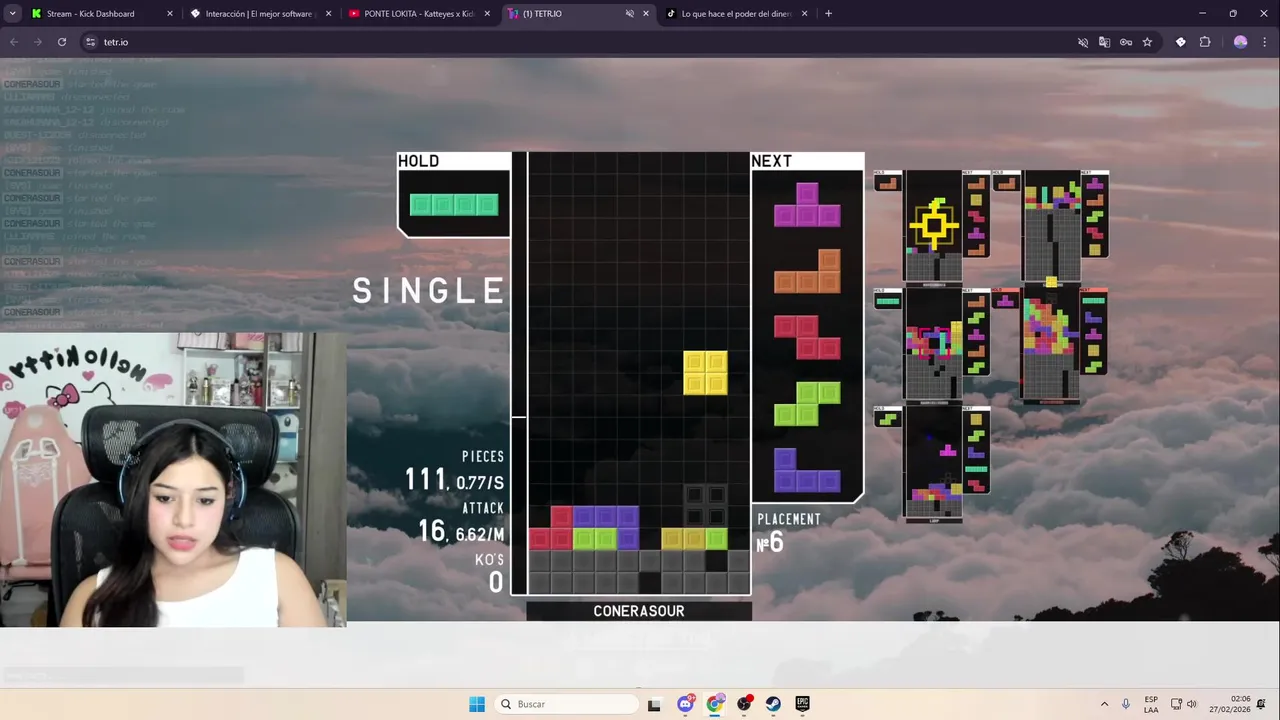Open the pinned tag-shaped extension icon
The image size is (1280, 720).
[x=1180, y=42]
